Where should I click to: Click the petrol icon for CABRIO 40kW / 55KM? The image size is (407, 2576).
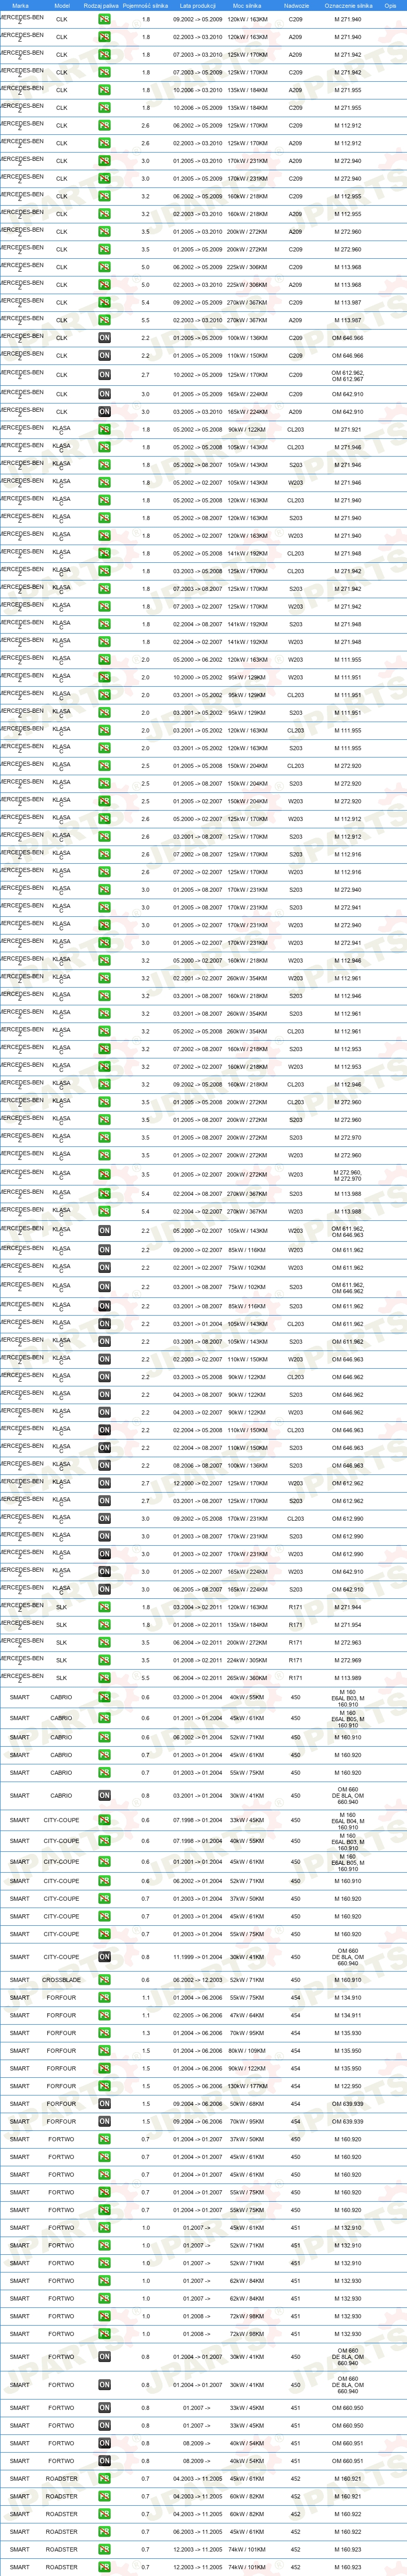click(104, 1697)
